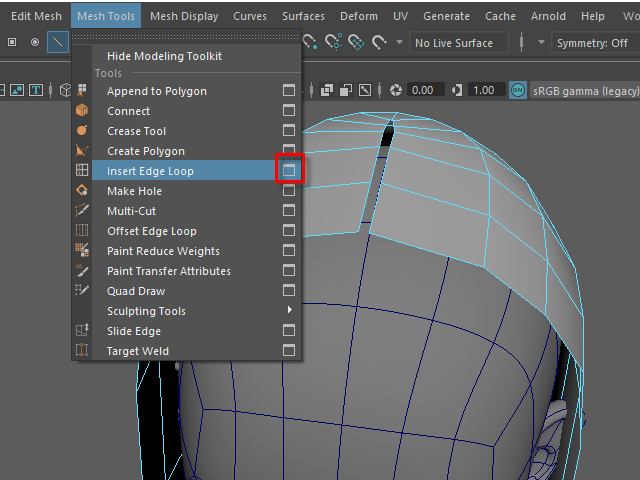Screen dimensions: 640x480
Task: Select the Connect tool
Action: pyautogui.click(x=128, y=111)
